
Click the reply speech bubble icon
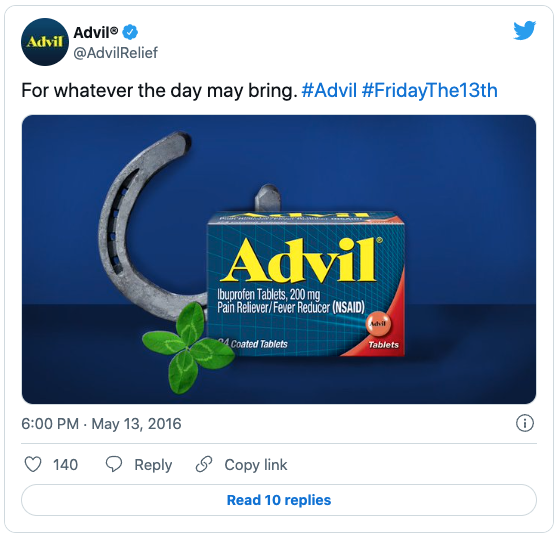pyautogui.click(x=114, y=464)
